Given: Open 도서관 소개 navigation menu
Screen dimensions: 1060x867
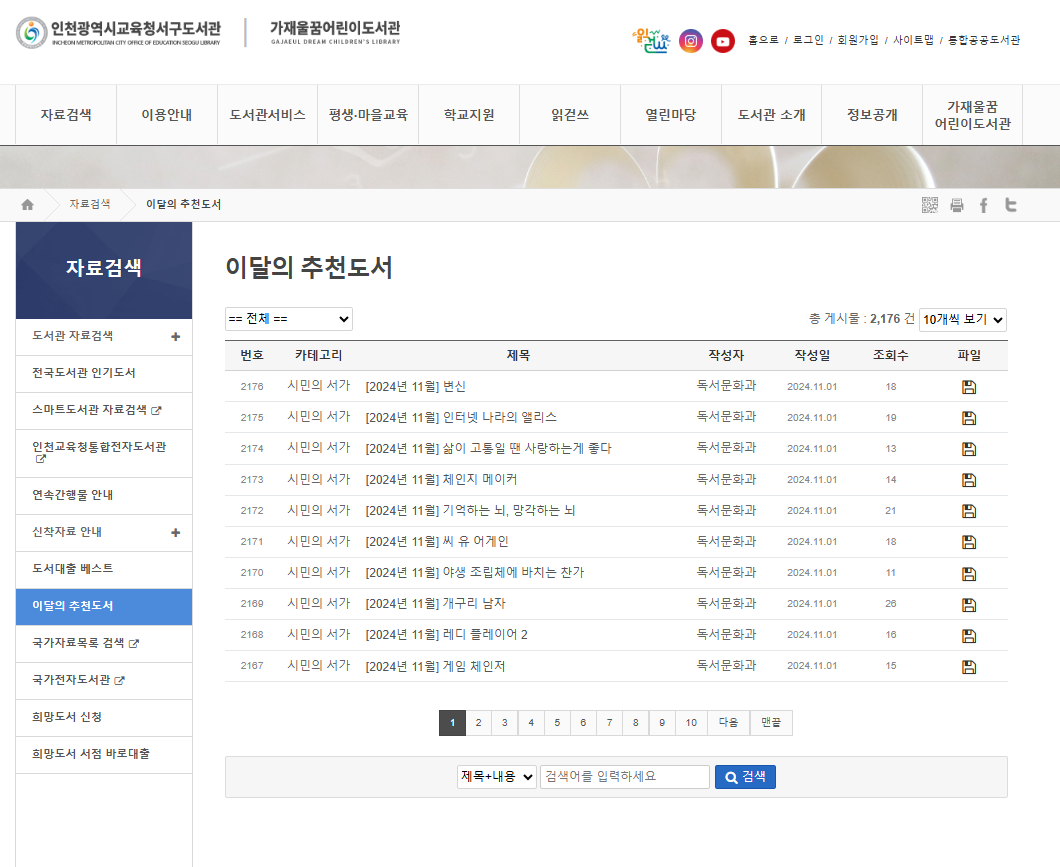Looking at the screenshot, I should (x=771, y=115).
